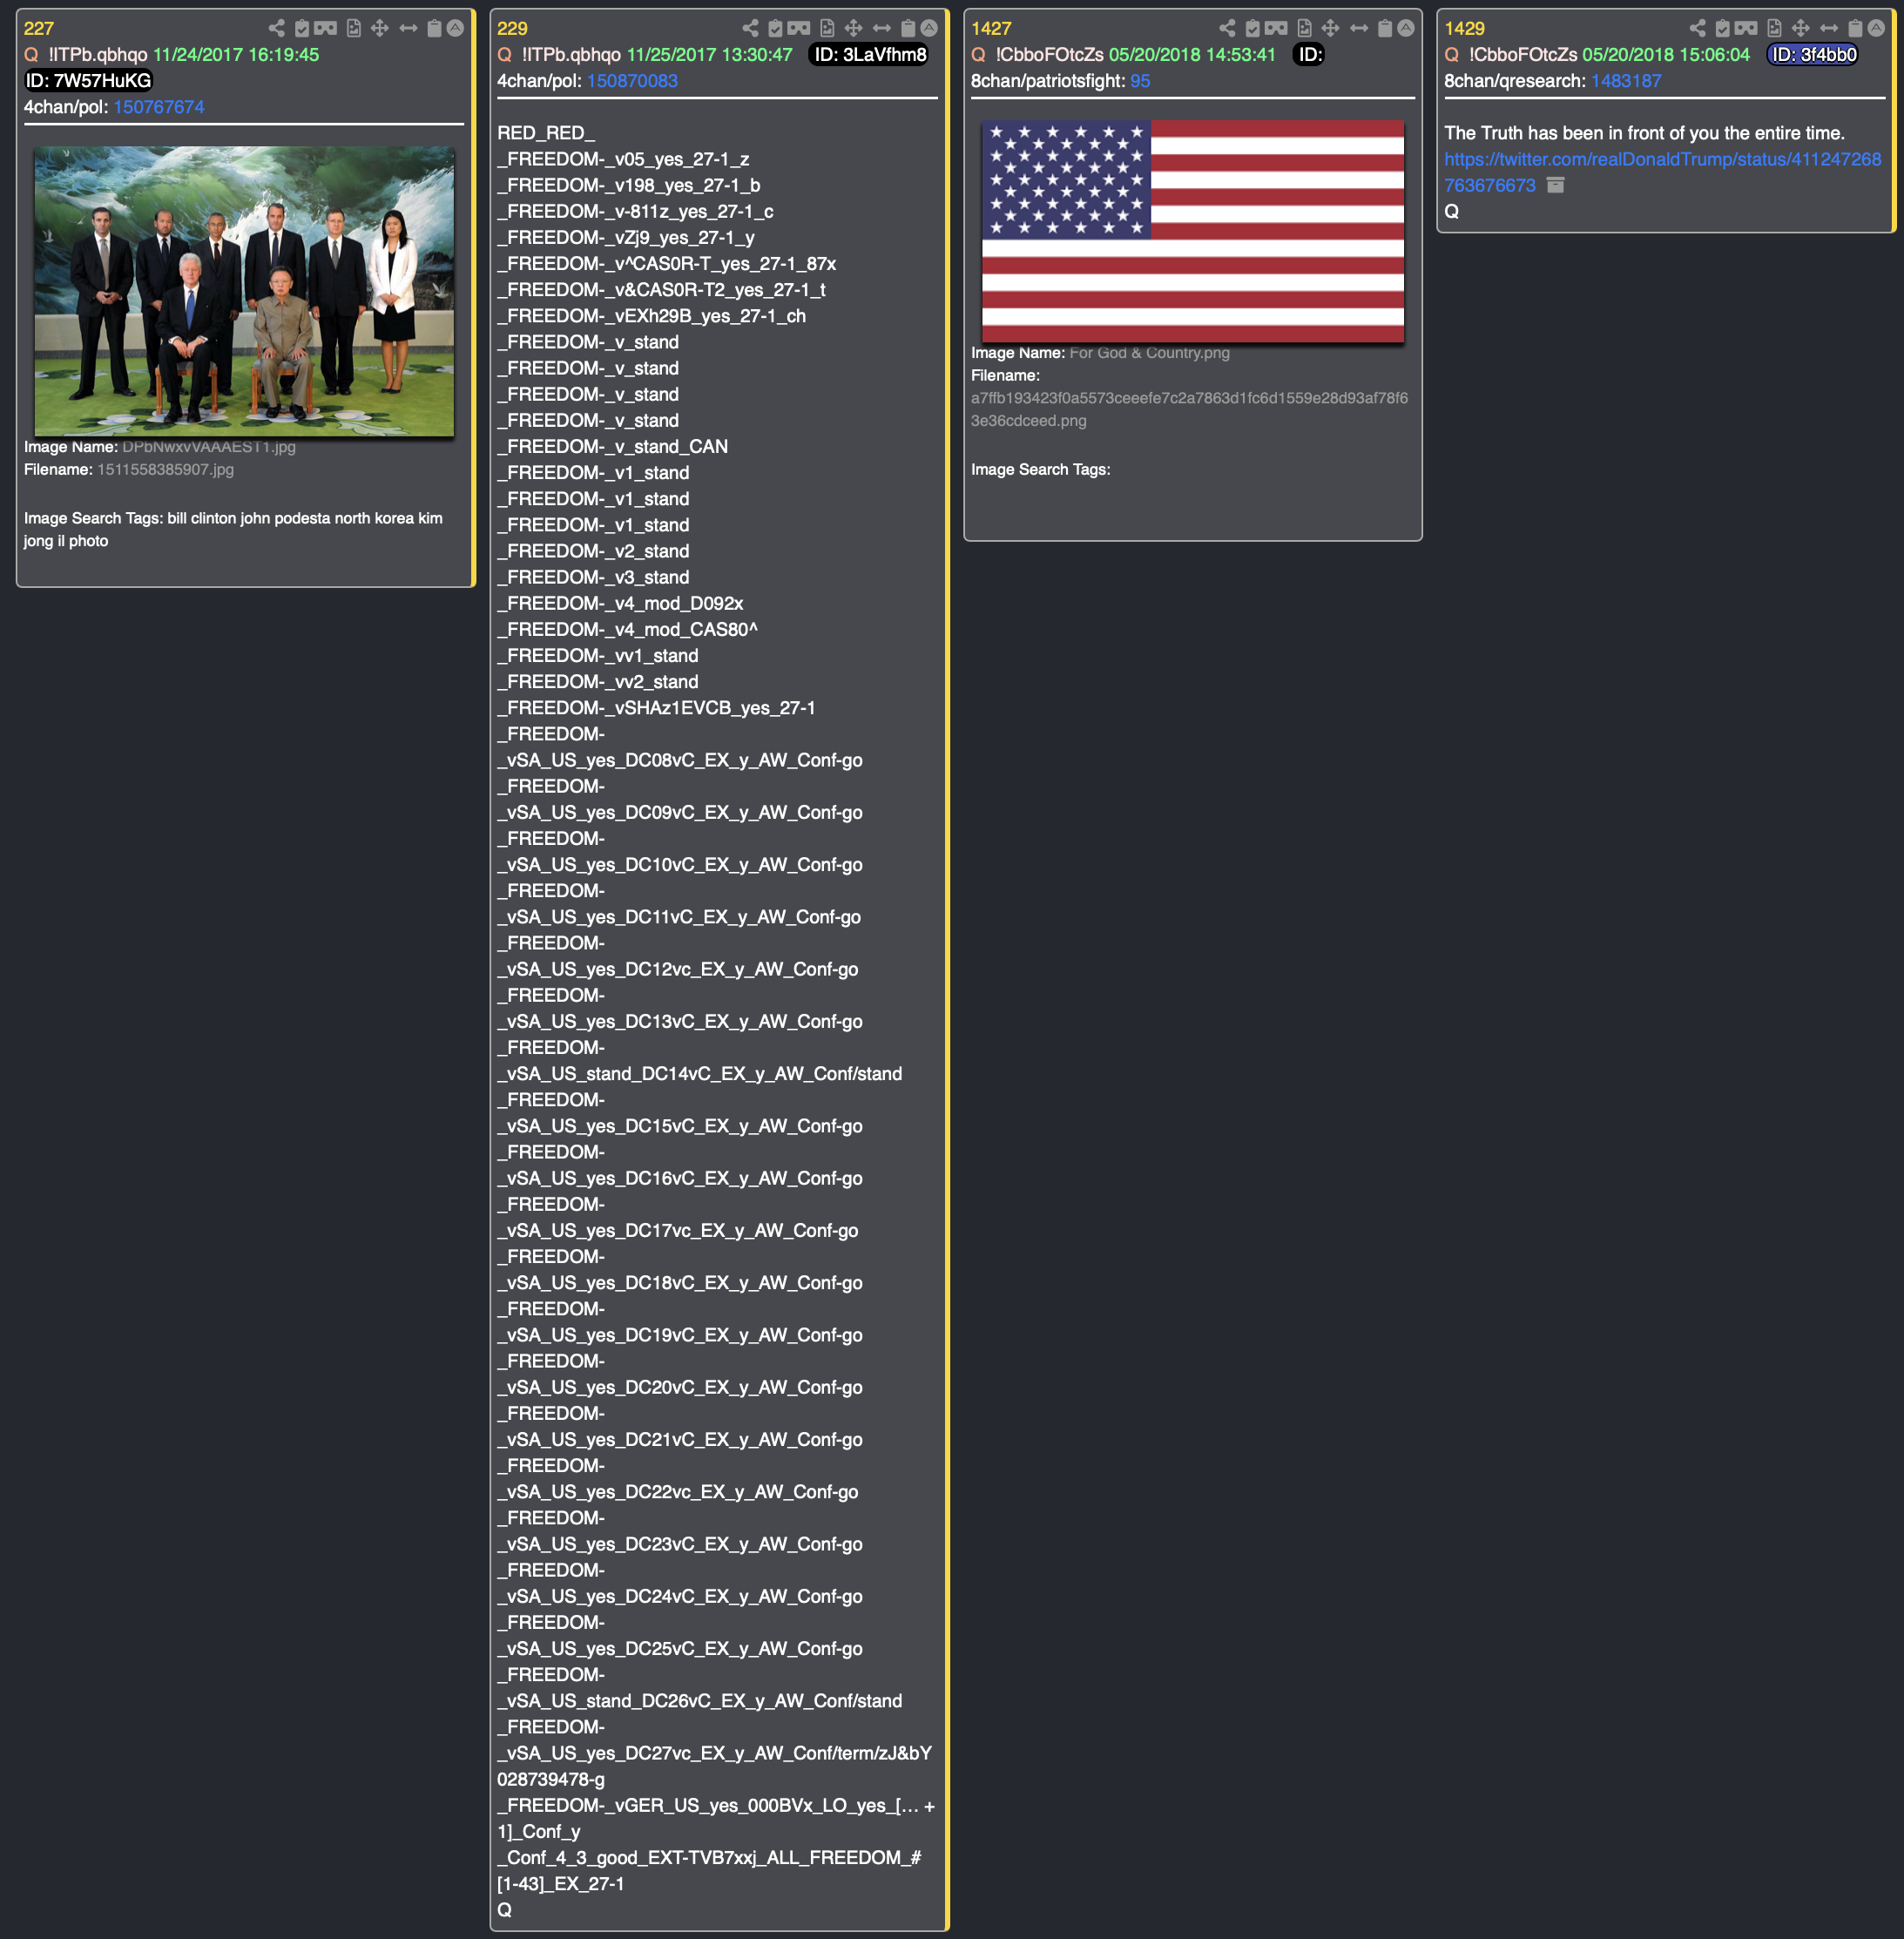Click timestamp 05/20/2018 14:53:41
1904x1939 pixels.
(x=1192, y=55)
